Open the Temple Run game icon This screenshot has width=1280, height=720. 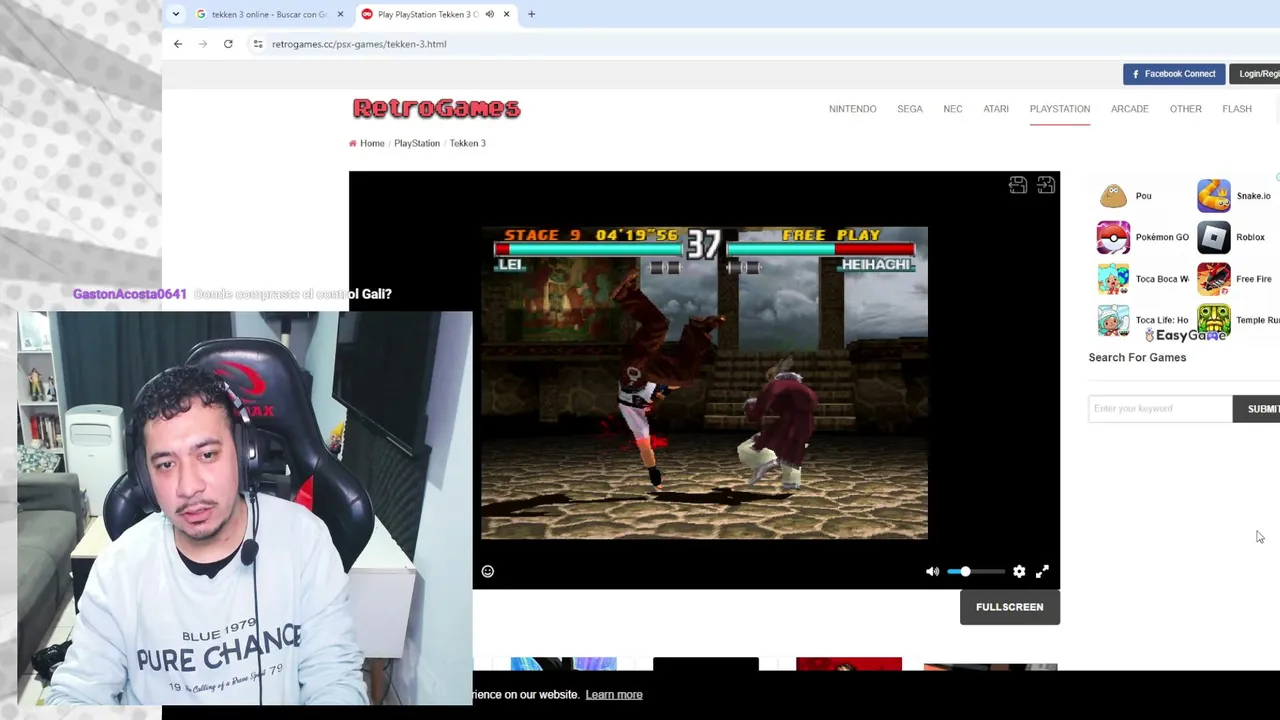(1214, 320)
